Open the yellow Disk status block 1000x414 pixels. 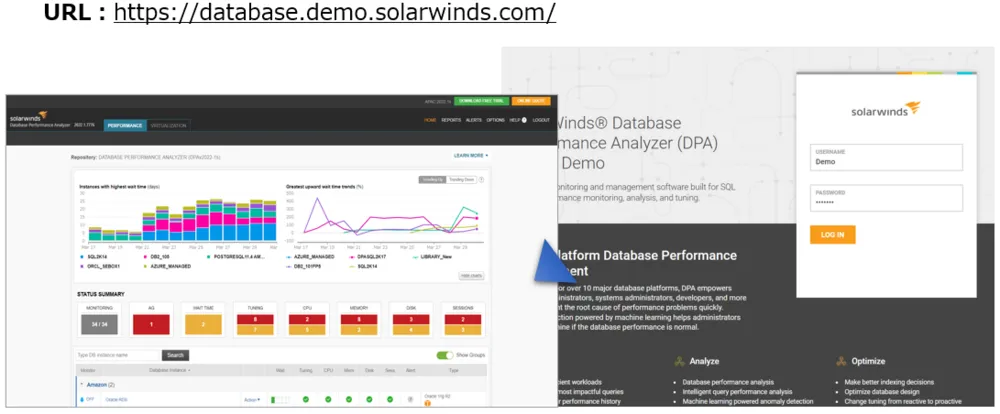click(x=411, y=330)
